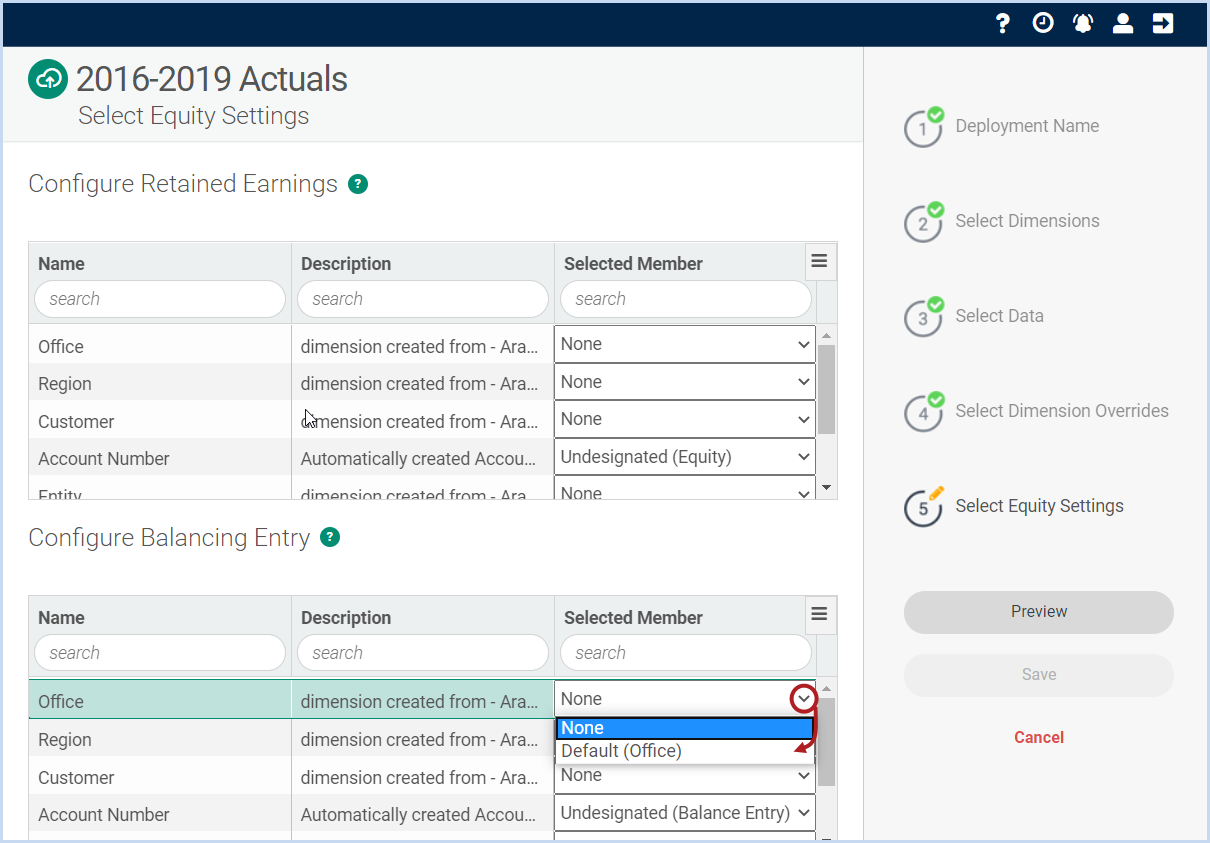Screen dimensions: 1210x843
Task: Focus Selected Member search in Balancing Entry table
Action: pos(686,653)
